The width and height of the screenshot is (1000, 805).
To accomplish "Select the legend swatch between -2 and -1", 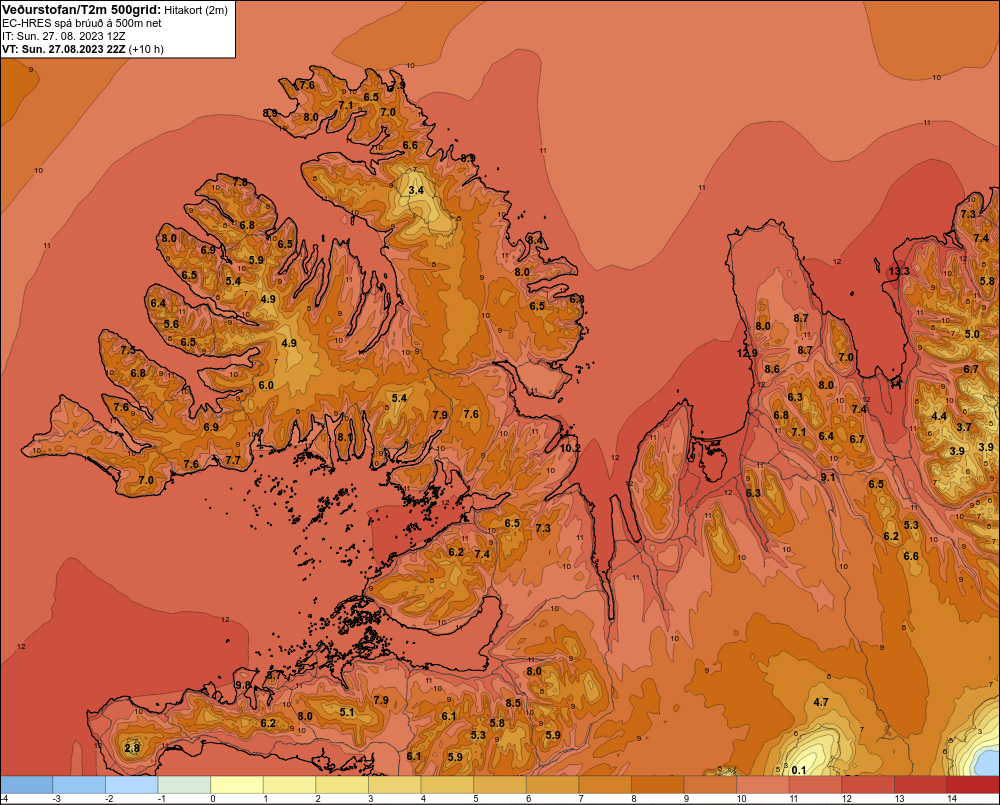I will (x=132, y=785).
